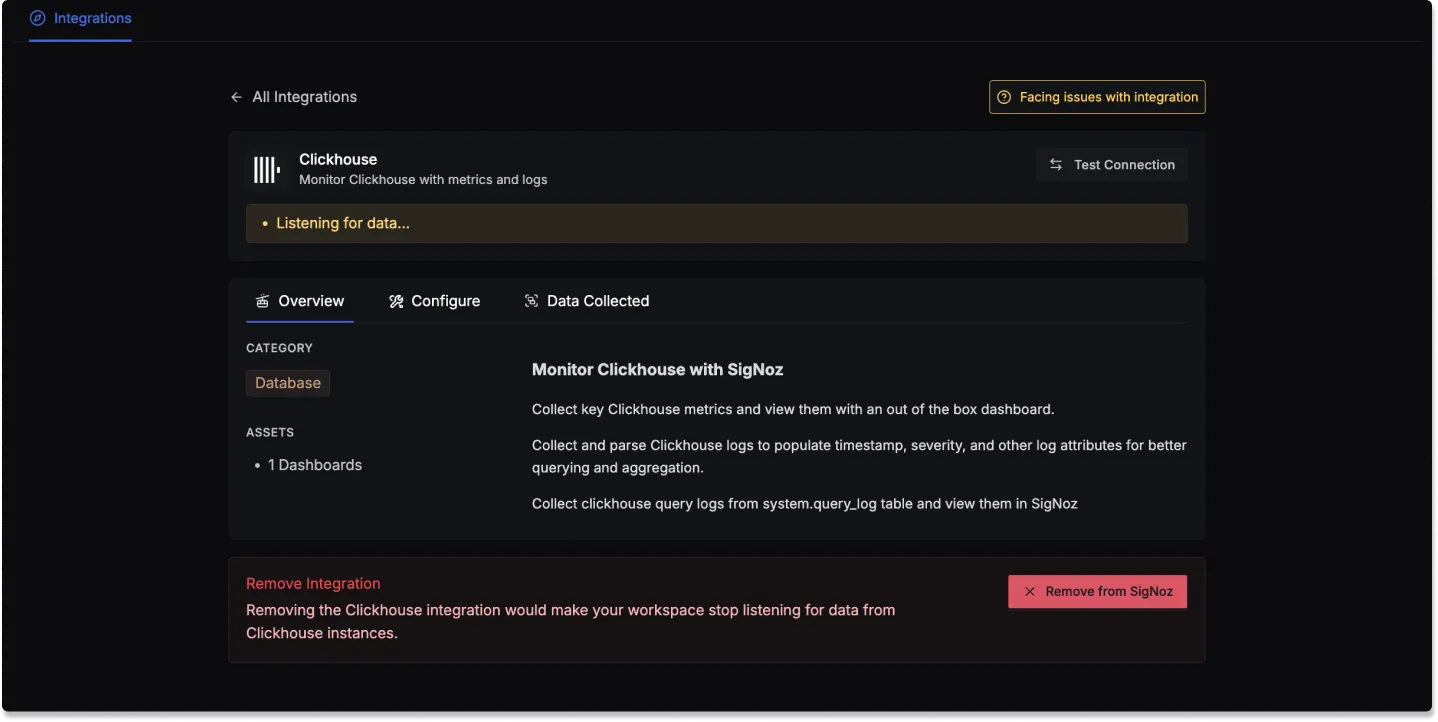Screen dimensions: 1438x722
Task: Click the Test Connection button
Action: click(1112, 165)
